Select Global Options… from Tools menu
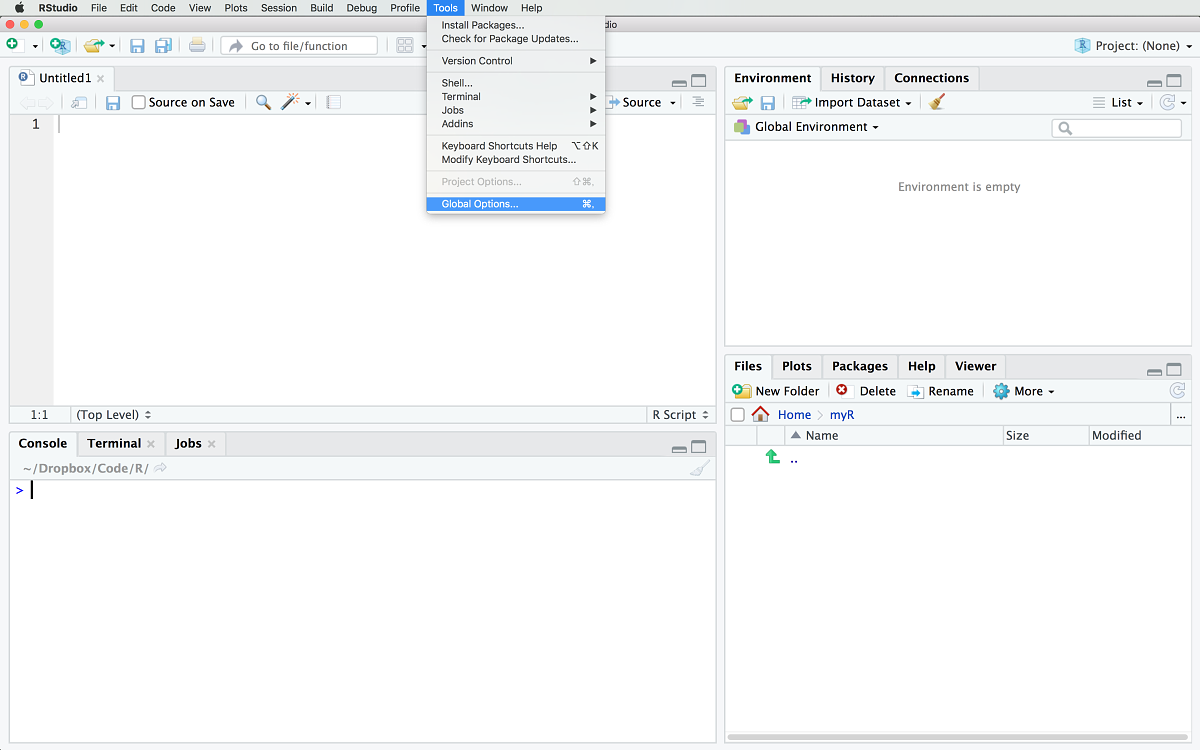Image resolution: width=1200 pixels, height=750 pixels. click(480, 204)
